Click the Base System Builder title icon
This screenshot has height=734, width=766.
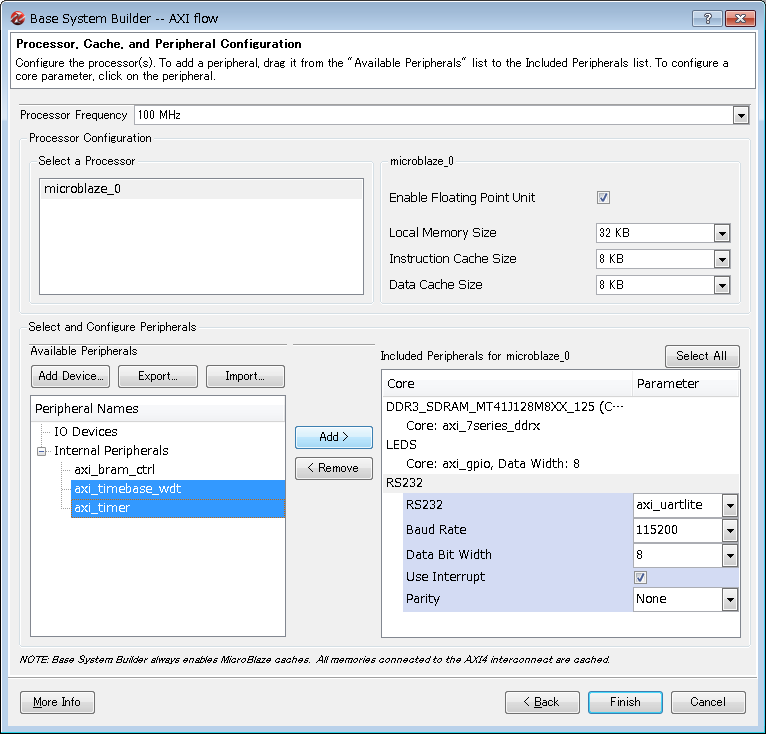pos(17,18)
